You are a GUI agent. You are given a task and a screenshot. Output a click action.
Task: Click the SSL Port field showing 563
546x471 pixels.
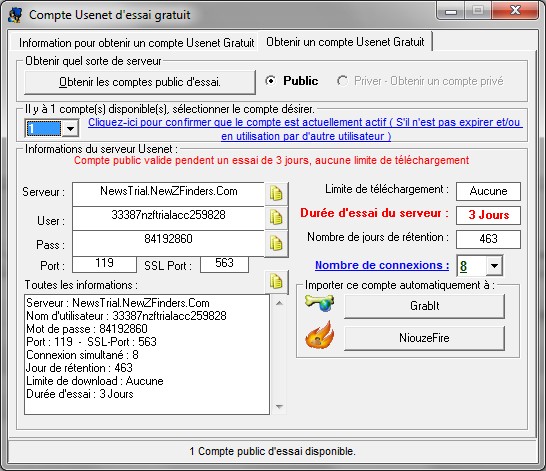point(224,264)
